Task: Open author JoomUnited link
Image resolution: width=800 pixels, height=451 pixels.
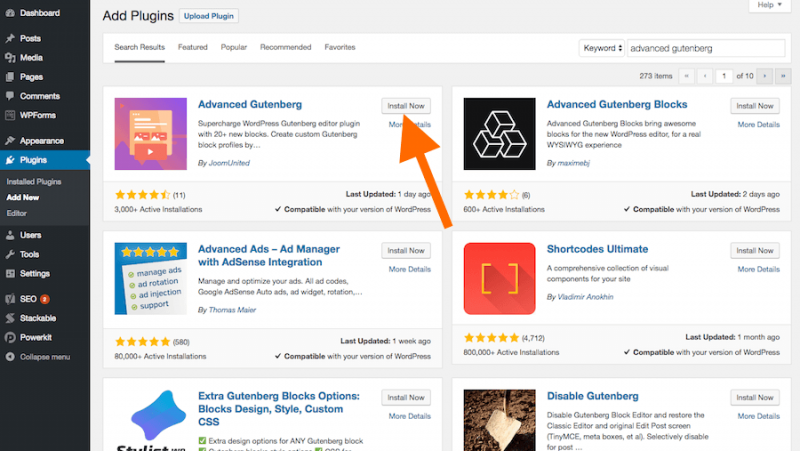Action: point(229,163)
